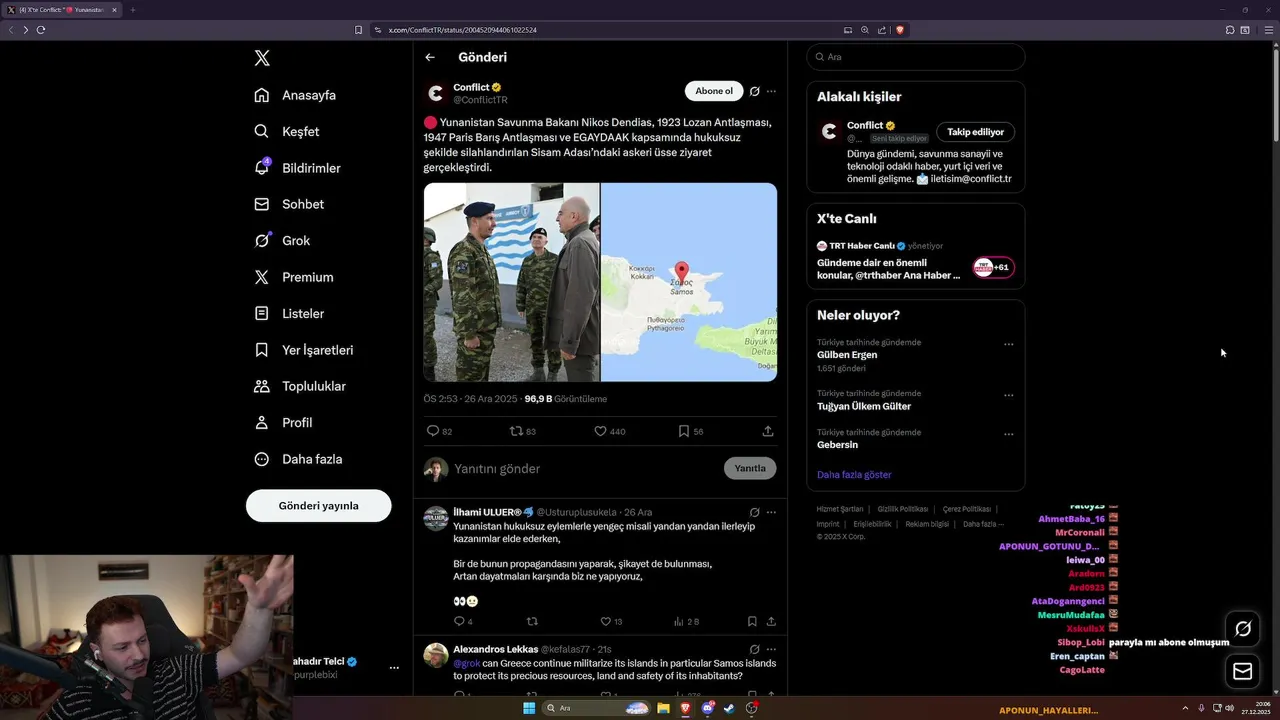
Task: Click the Ara search box
Action: coord(915,57)
